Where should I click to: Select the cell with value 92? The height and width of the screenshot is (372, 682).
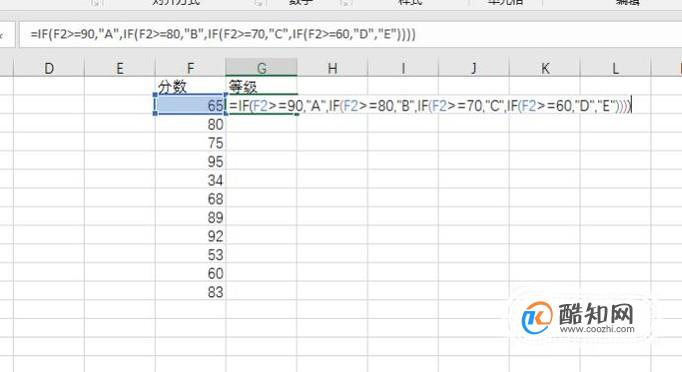[x=191, y=236]
